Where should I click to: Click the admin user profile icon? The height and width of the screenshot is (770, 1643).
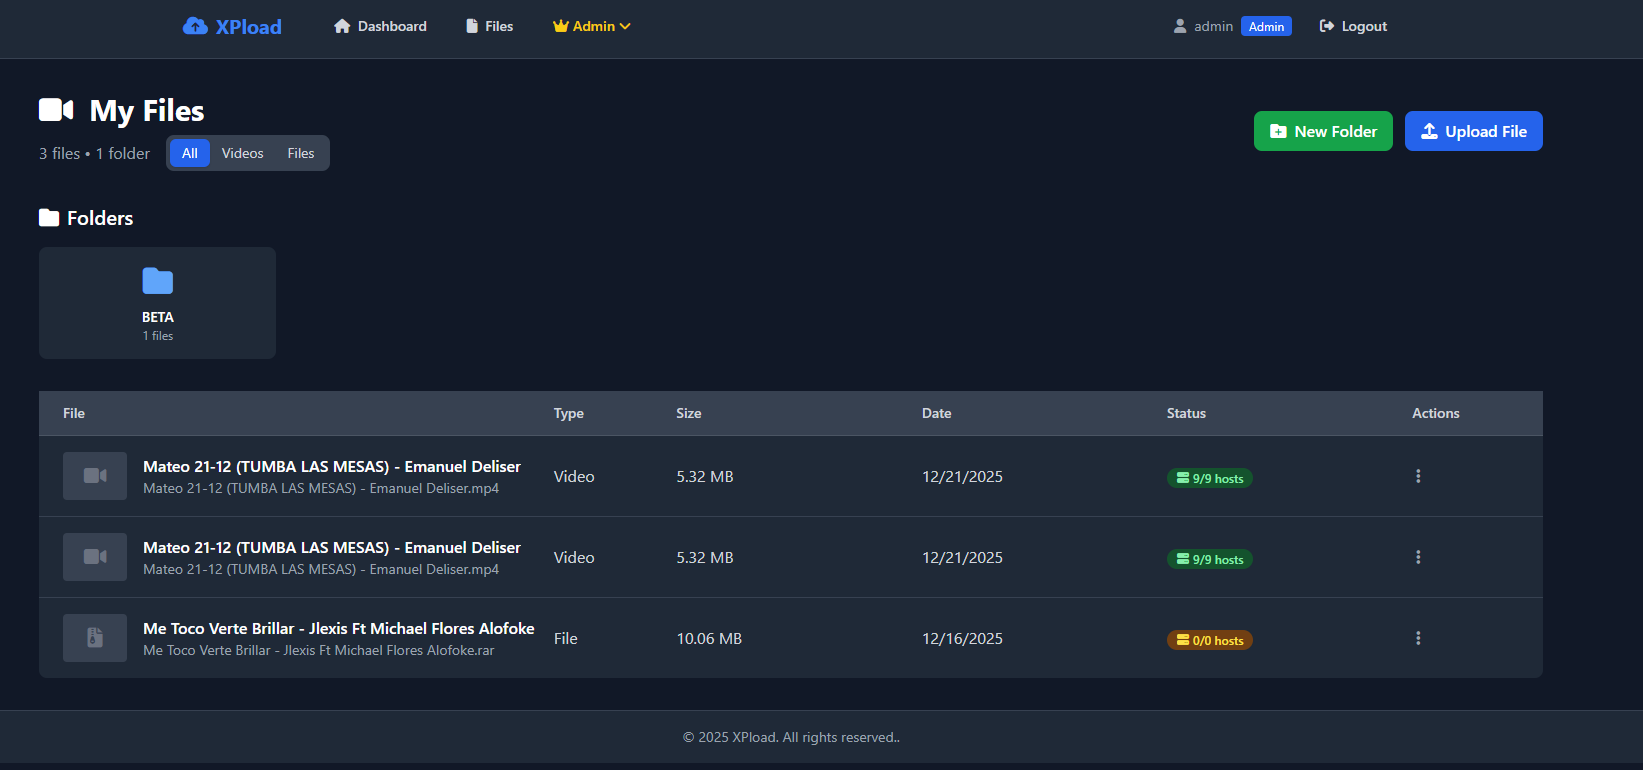tap(1180, 27)
